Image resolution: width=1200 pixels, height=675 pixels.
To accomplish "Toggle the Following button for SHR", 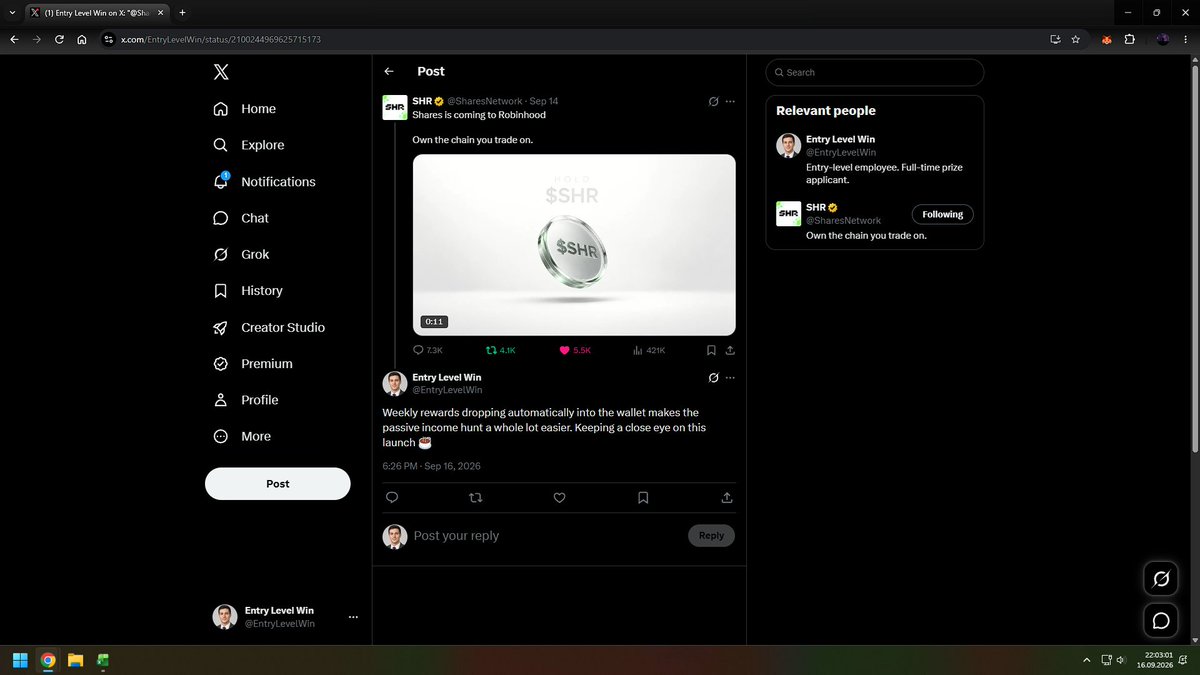I will pyautogui.click(x=942, y=214).
